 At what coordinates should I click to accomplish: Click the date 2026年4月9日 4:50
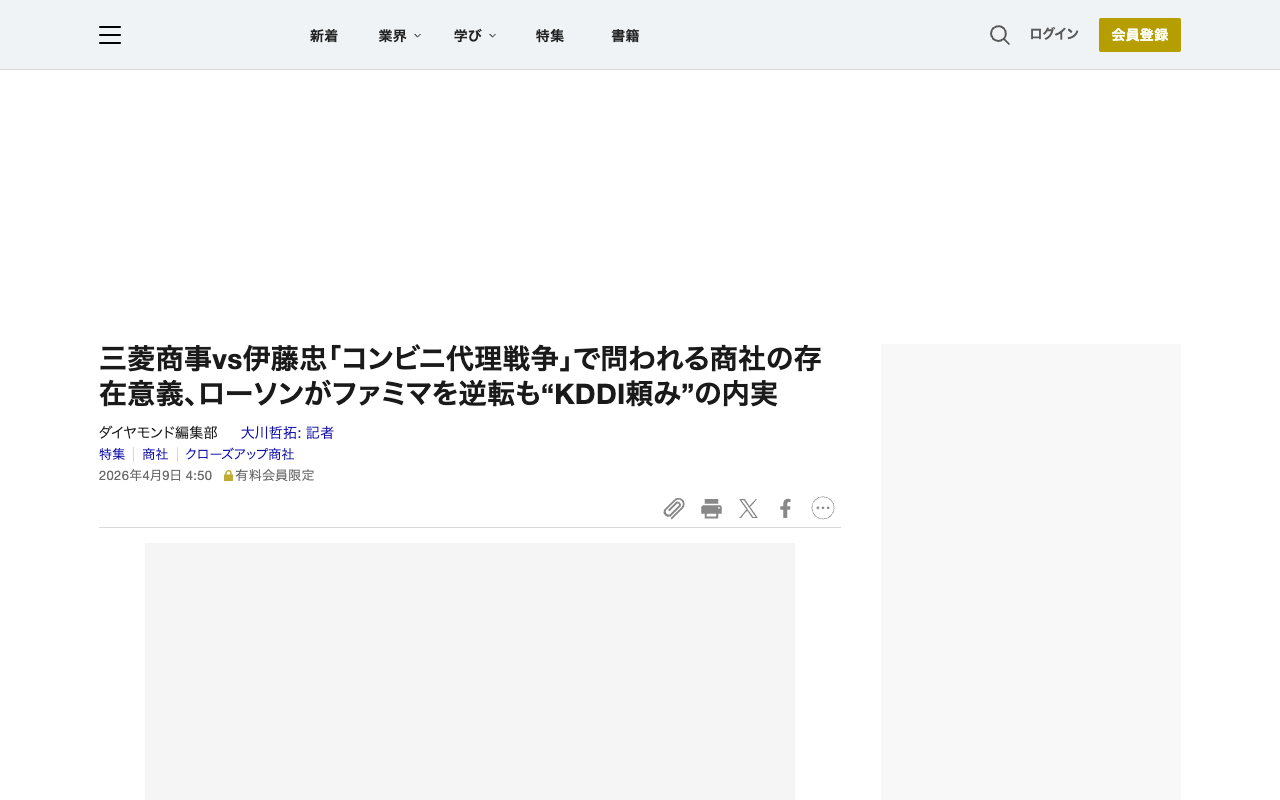(155, 476)
